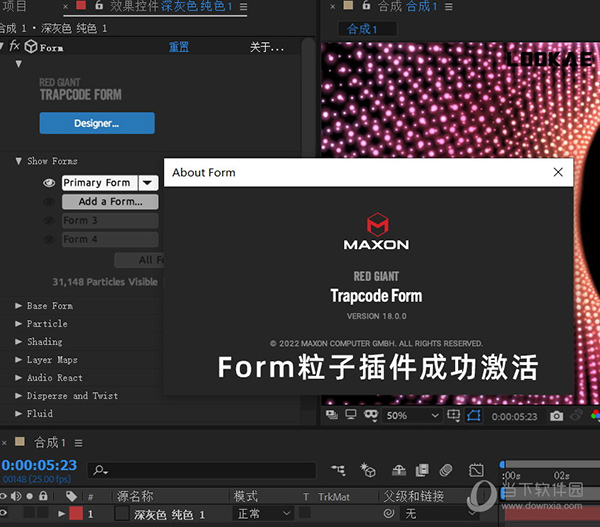Image resolution: width=600 pixels, height=527 pixels.
Task: Click the search magnifier icon in timeline
Action: [x=100, y=470]
